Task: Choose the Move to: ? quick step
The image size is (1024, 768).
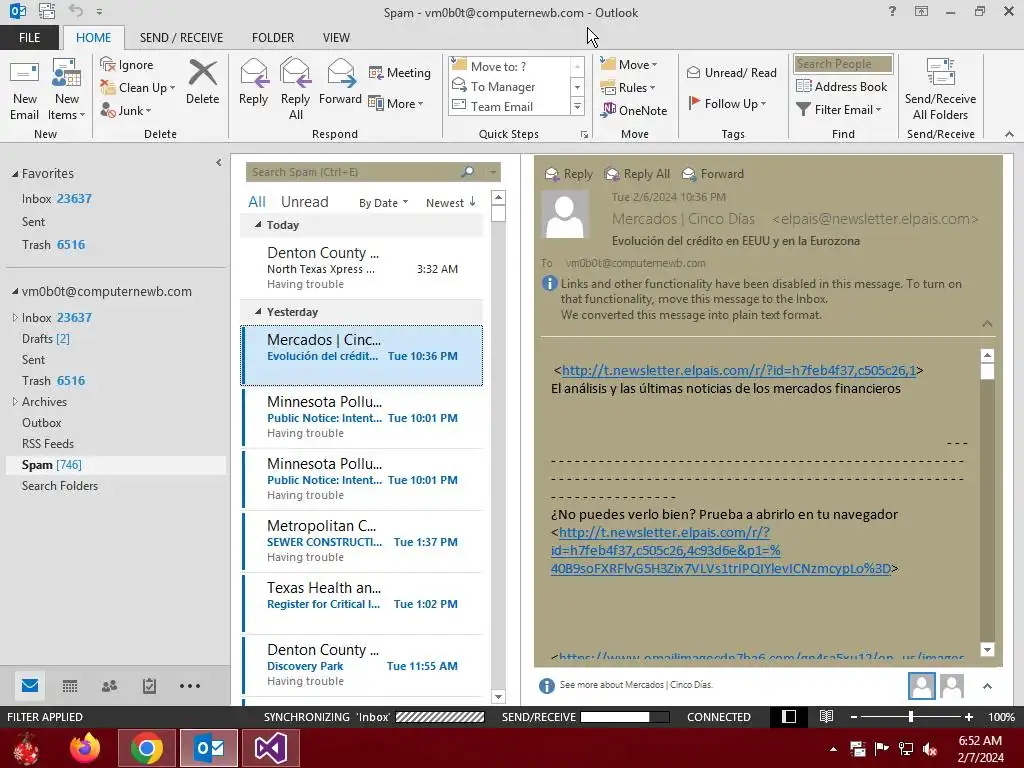Action: pos(498,66)
